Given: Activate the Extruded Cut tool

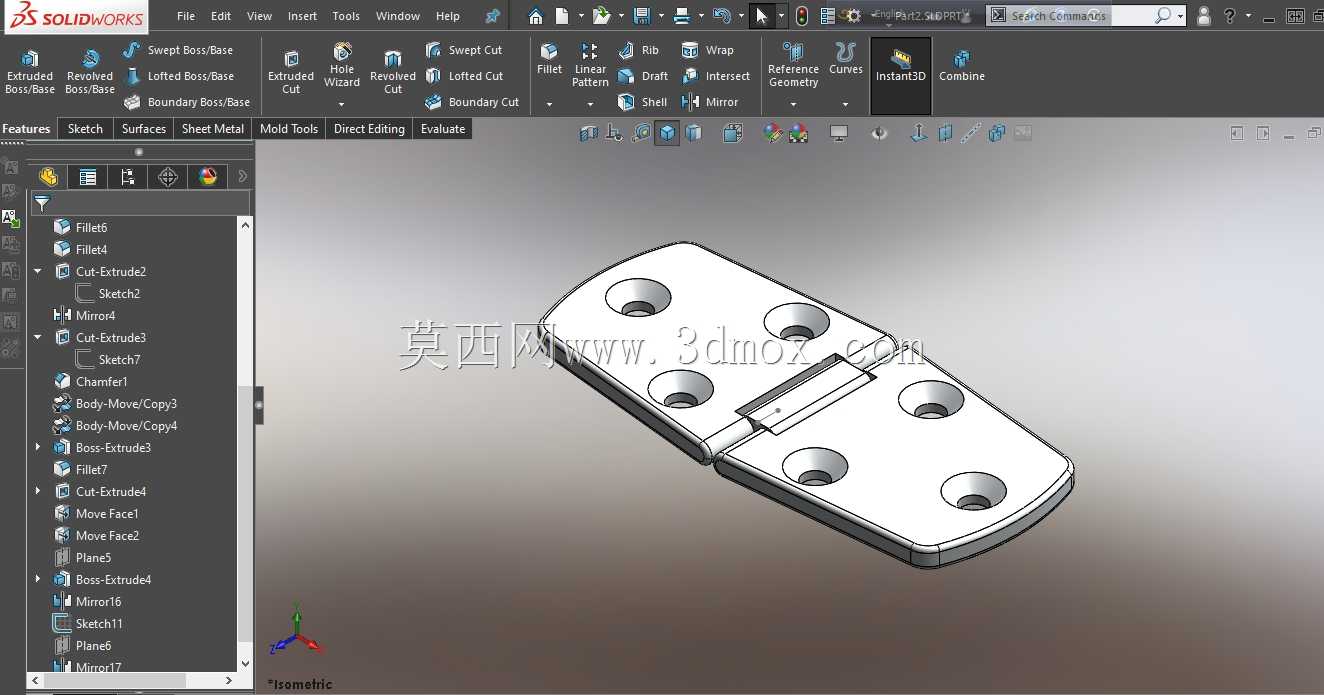Looking at the screenshot, I should 291,71.
